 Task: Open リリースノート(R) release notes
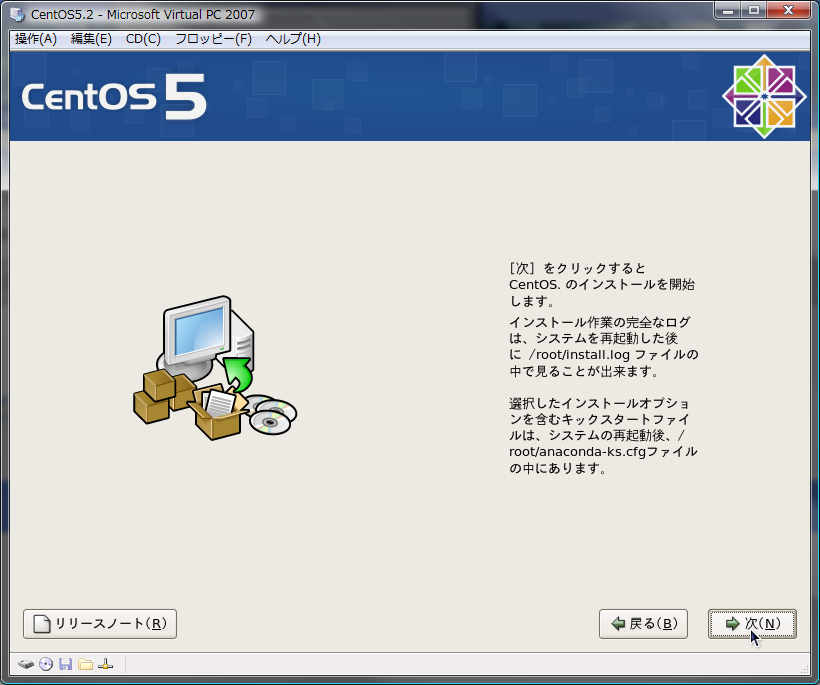100,624
